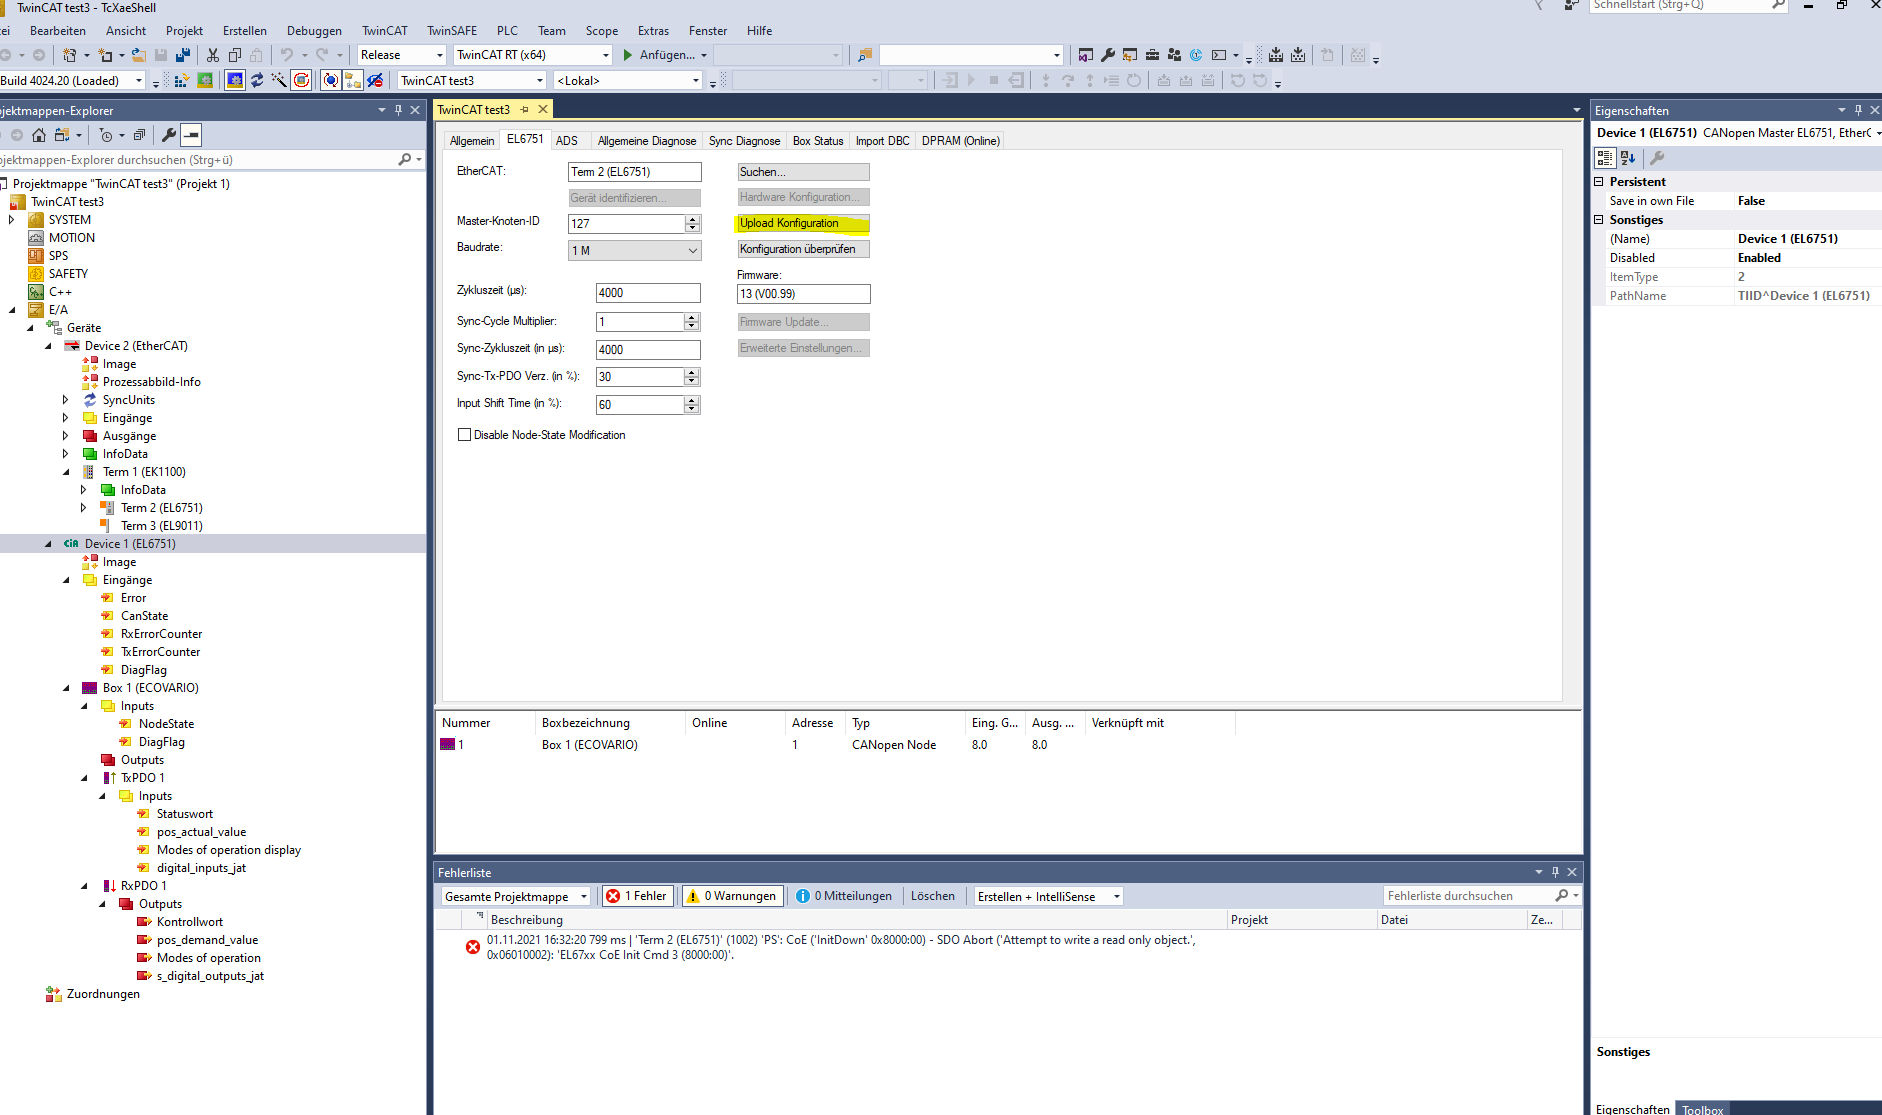Click the Show Online Data icon

(331, 80)
